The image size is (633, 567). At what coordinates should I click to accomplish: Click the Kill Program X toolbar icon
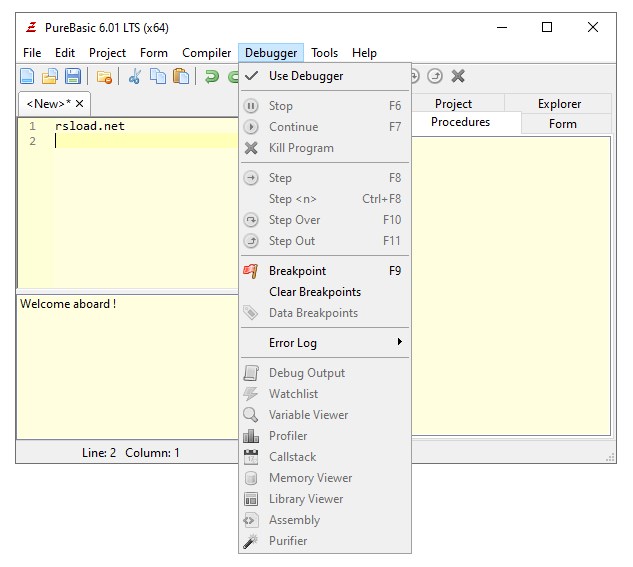tap(458, 76)
